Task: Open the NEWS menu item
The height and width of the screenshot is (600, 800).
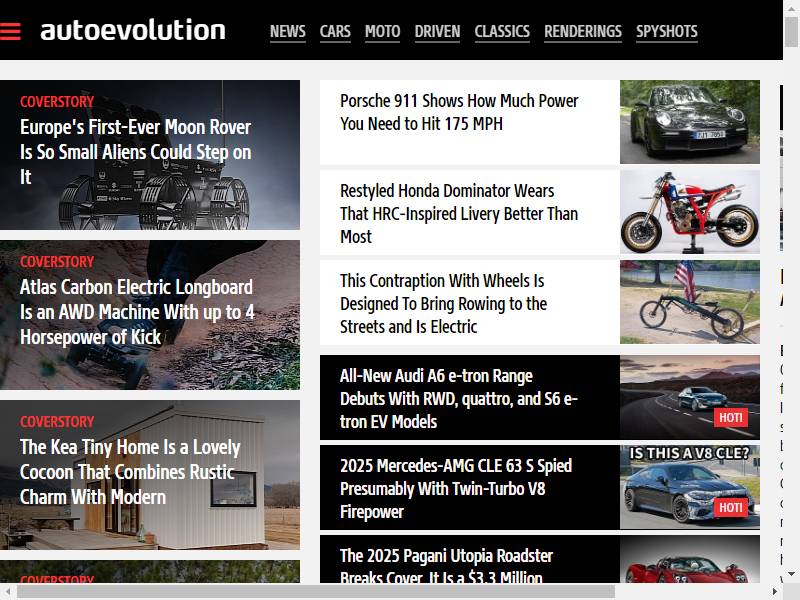Action: [288, 32]
